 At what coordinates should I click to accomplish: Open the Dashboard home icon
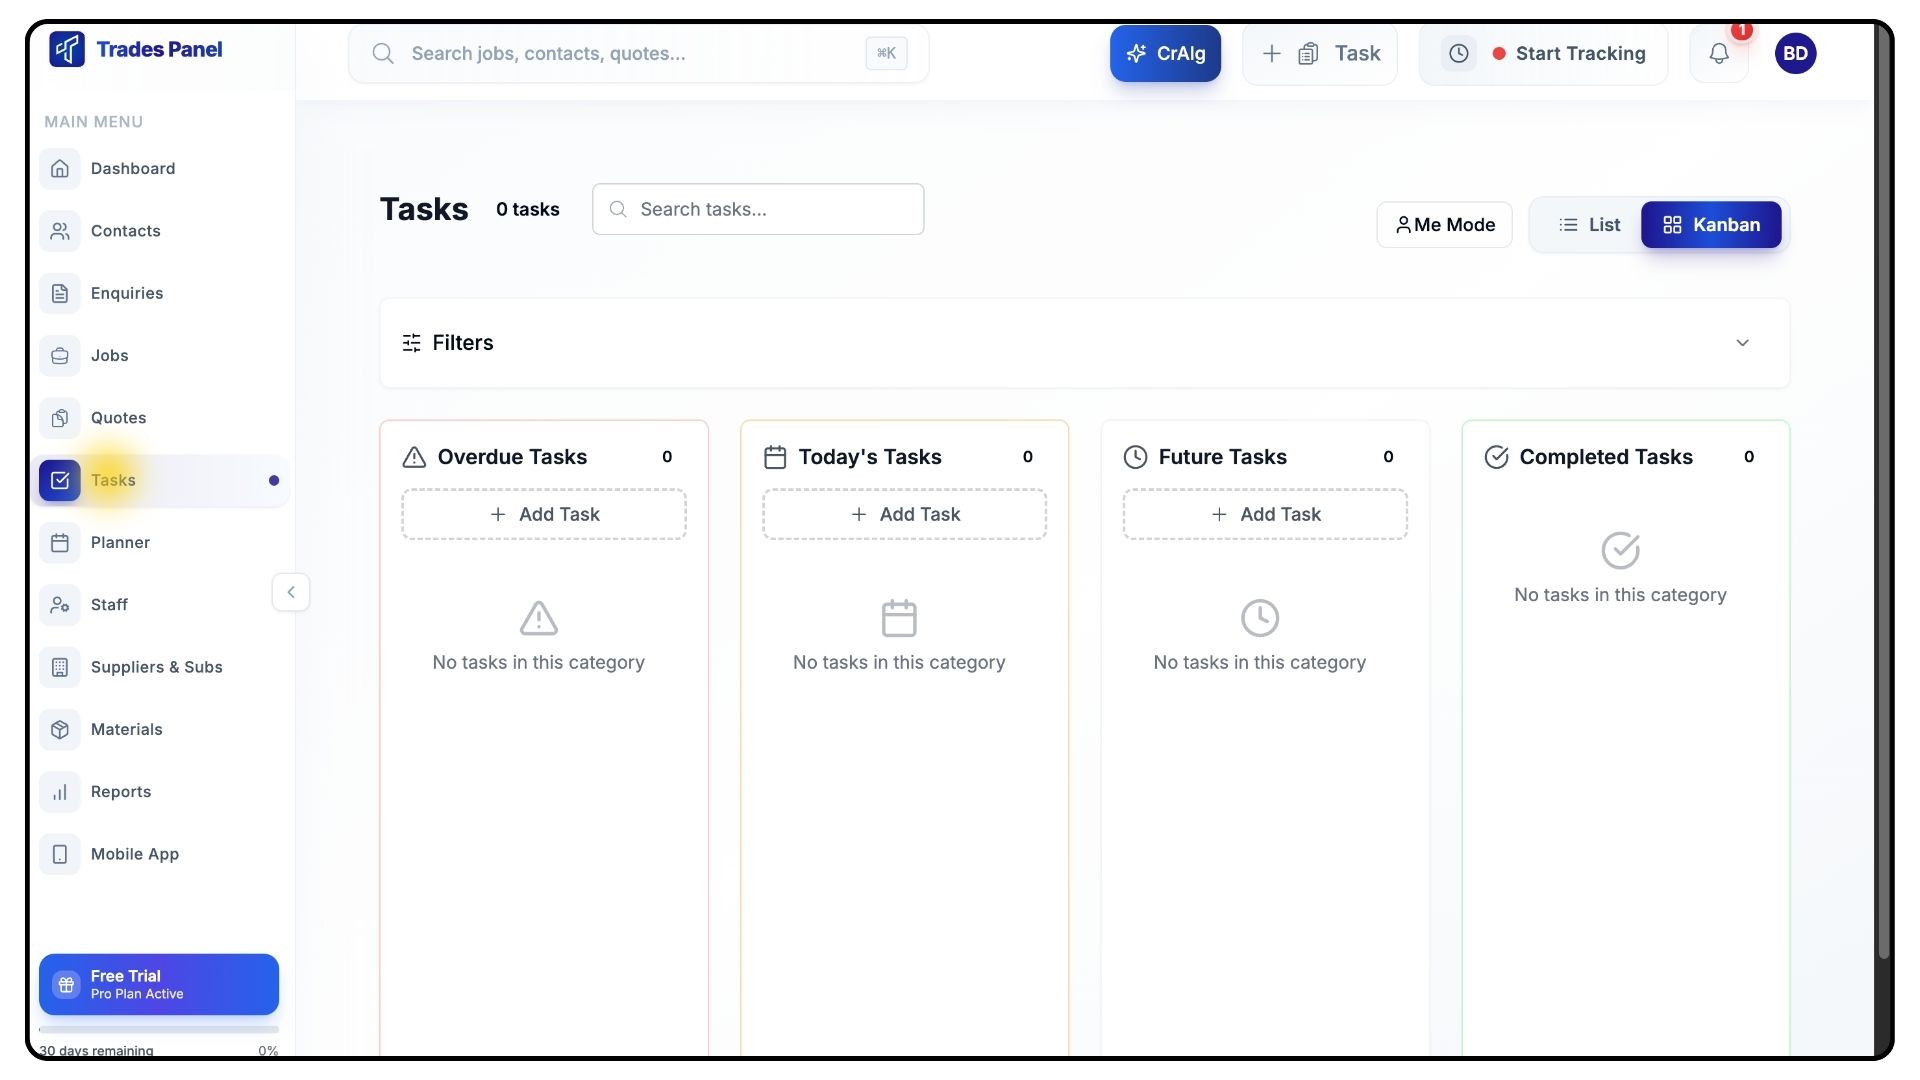pyautogui.click(x=60, y=169)
